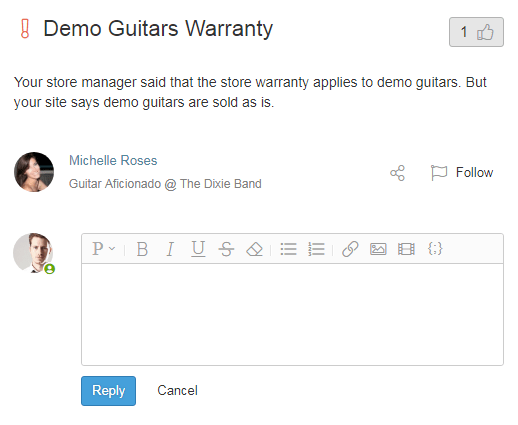Follow the Demo Guitars Warranty topic

(x=462, y=173)
